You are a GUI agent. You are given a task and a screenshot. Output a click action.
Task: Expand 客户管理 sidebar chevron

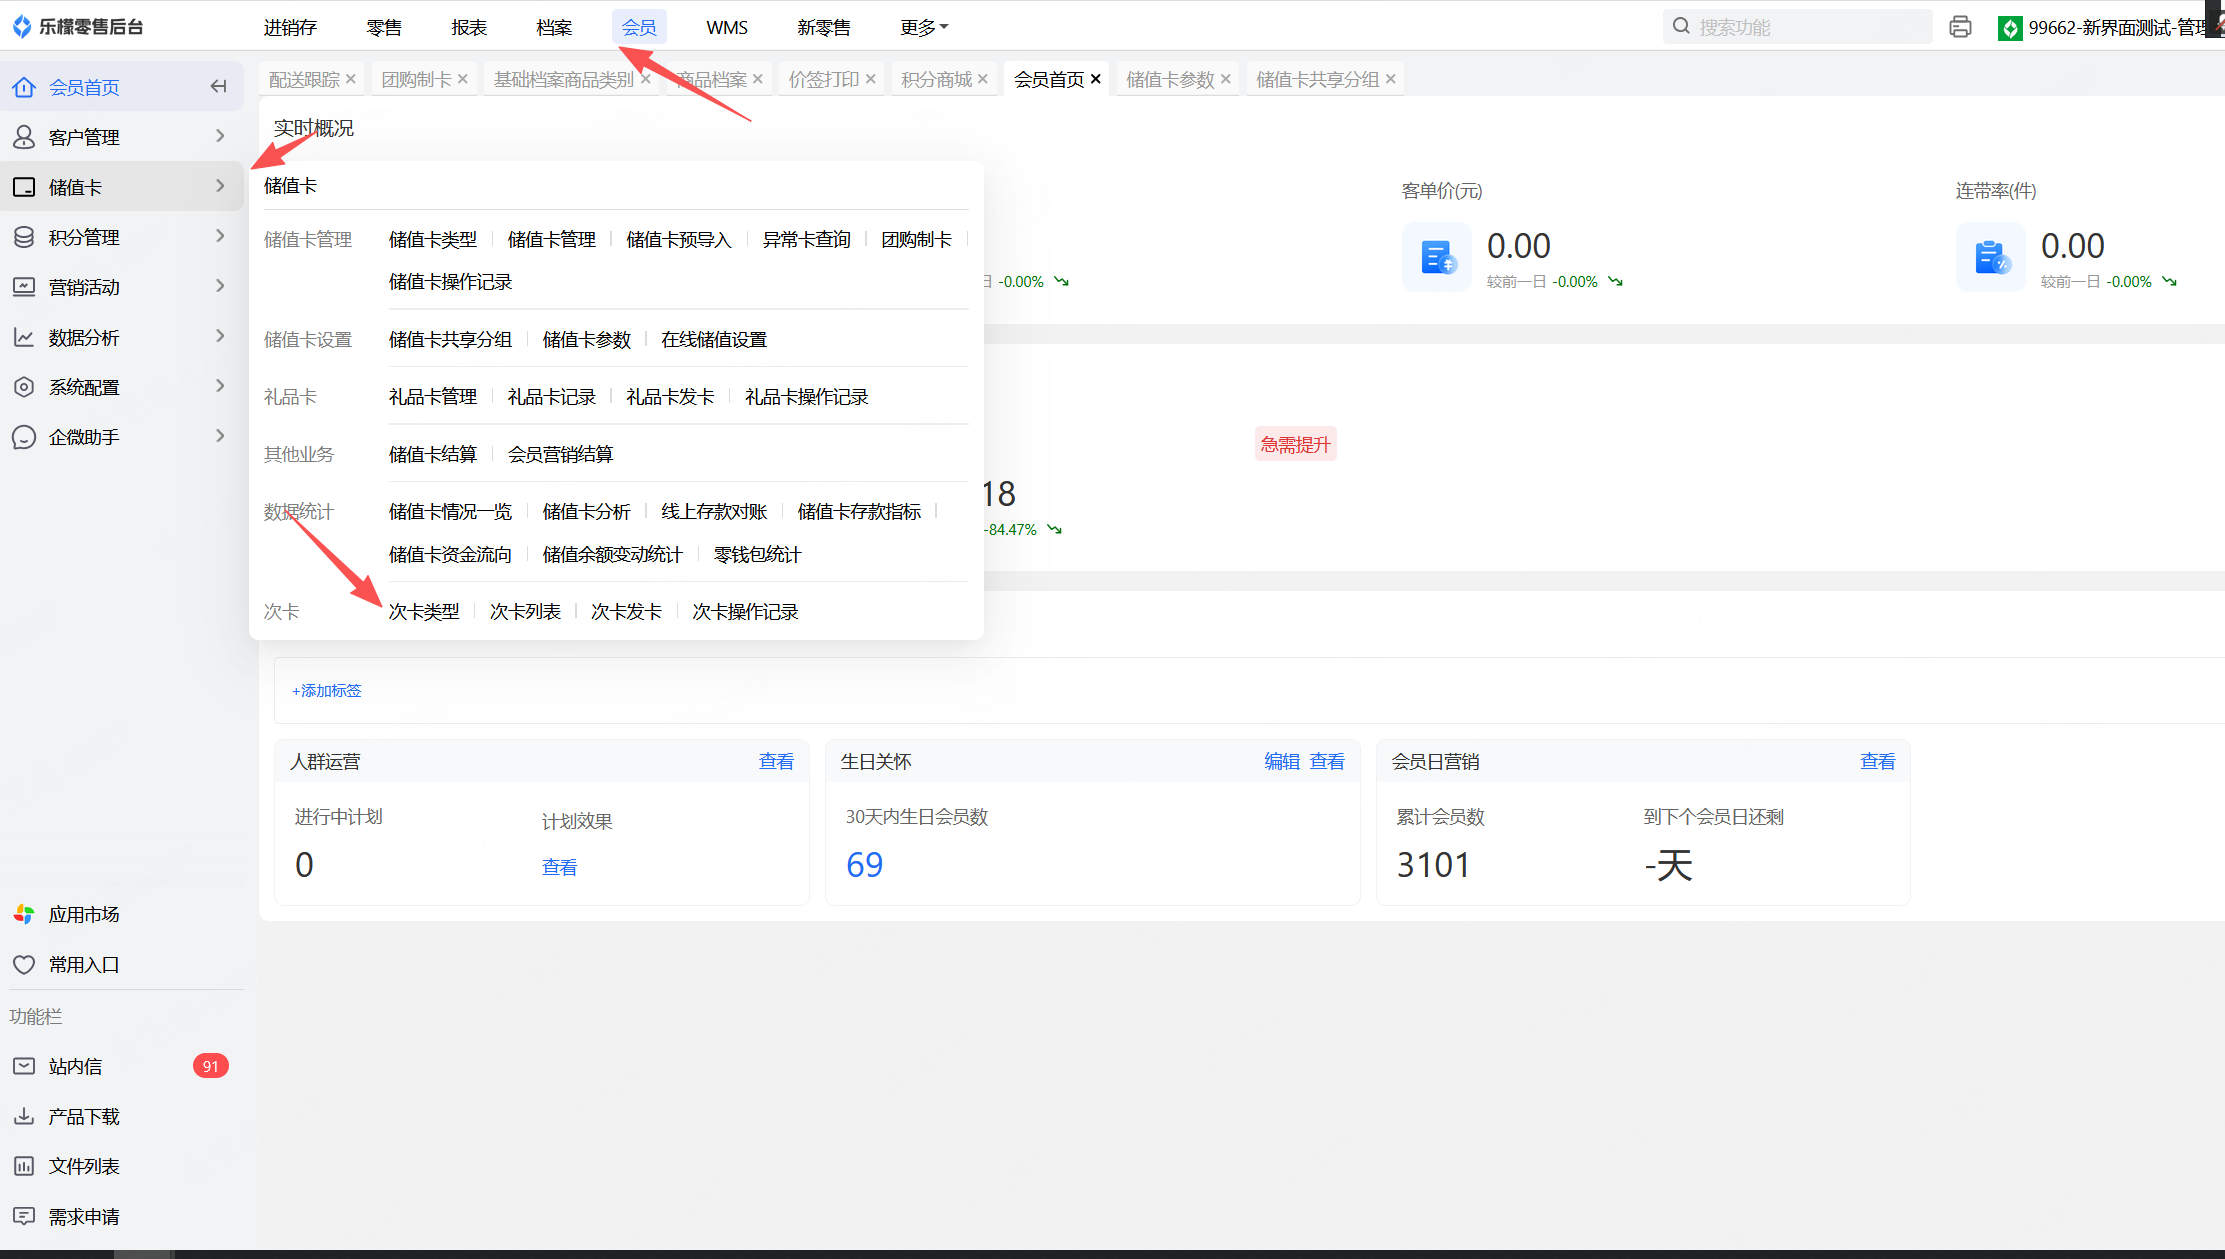[220, 136]
